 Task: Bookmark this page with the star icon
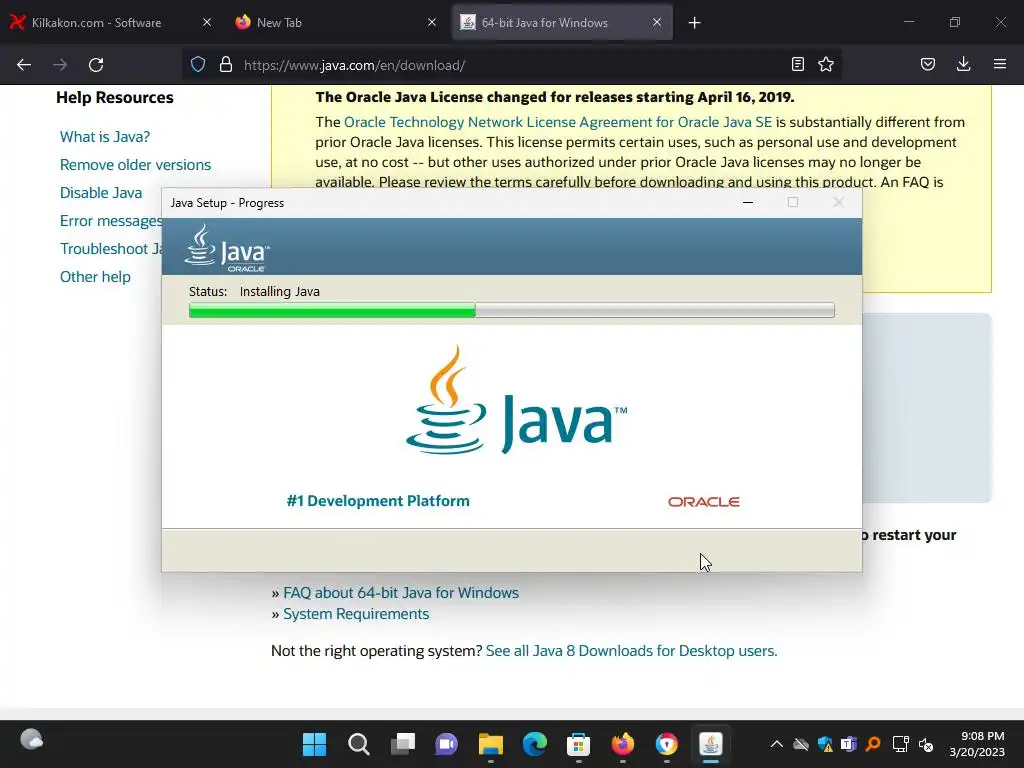[x=826, y=64]
